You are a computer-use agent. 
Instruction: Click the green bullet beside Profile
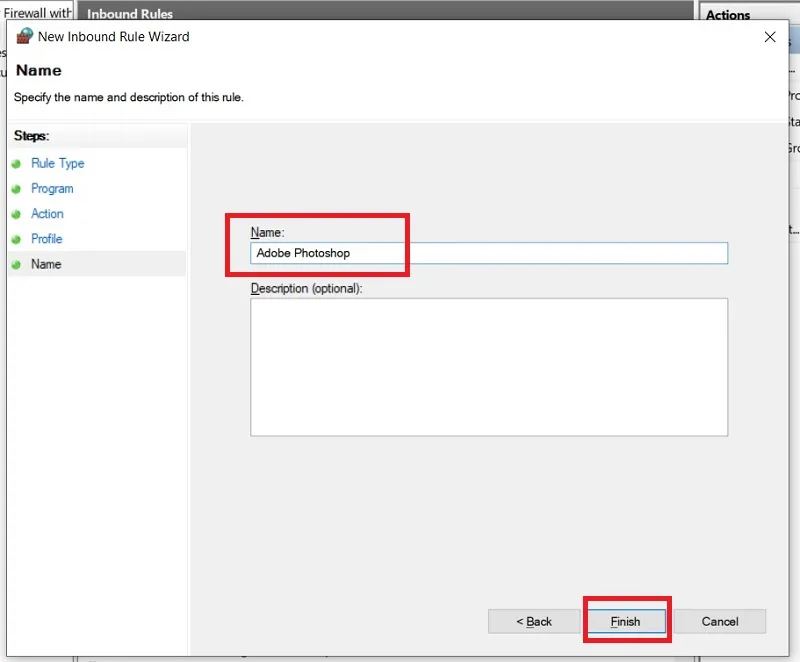pyautogui.click(x=16, y=239)
